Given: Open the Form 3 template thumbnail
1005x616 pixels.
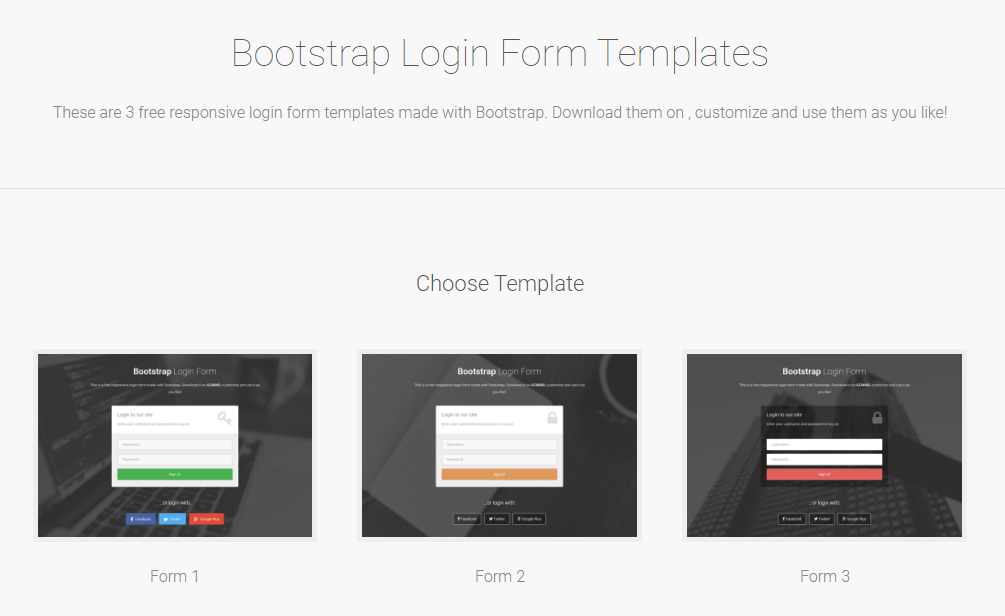Looking at the screenshot, I should click(825, 445).
